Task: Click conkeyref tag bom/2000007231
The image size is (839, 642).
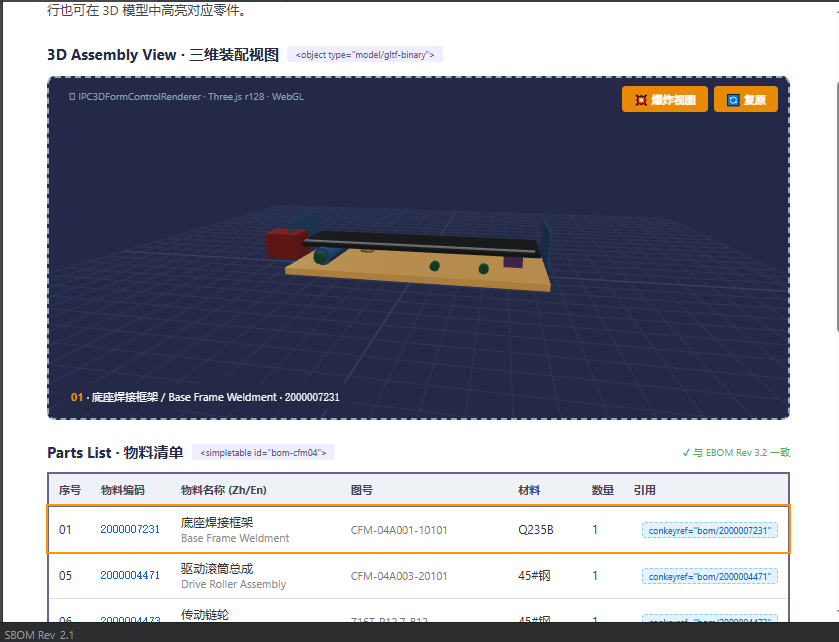Action: [710, 530]
